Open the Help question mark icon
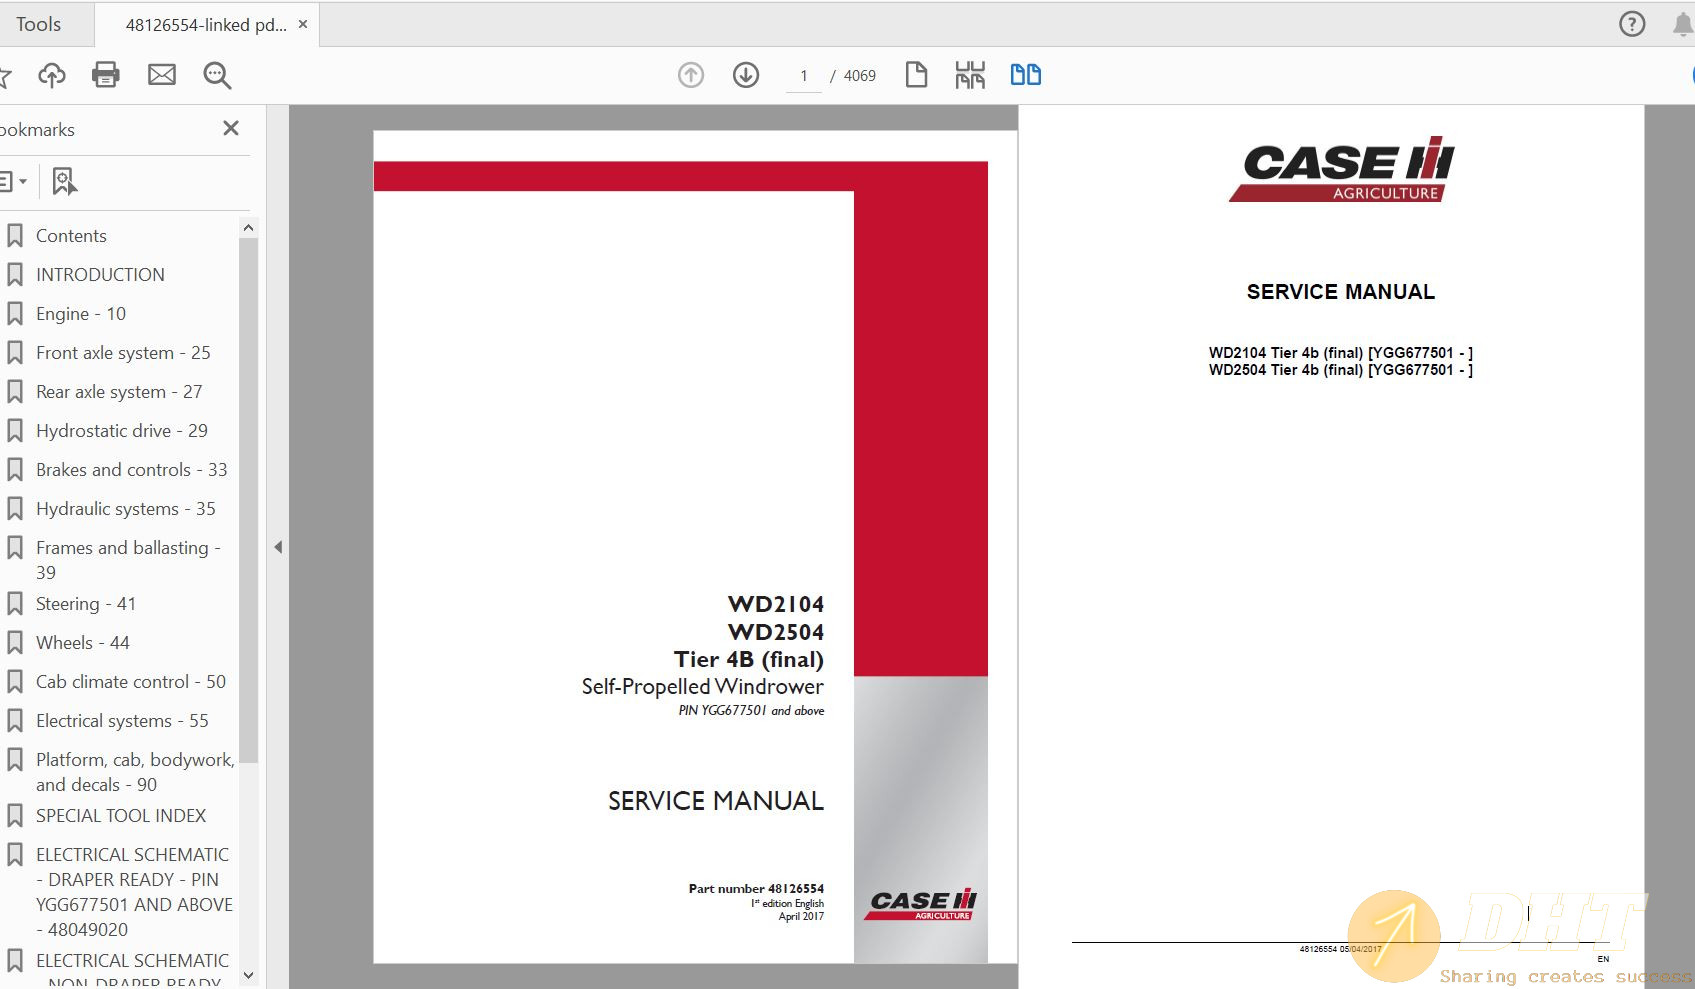1695x989 pixels. pos(1632,24)
